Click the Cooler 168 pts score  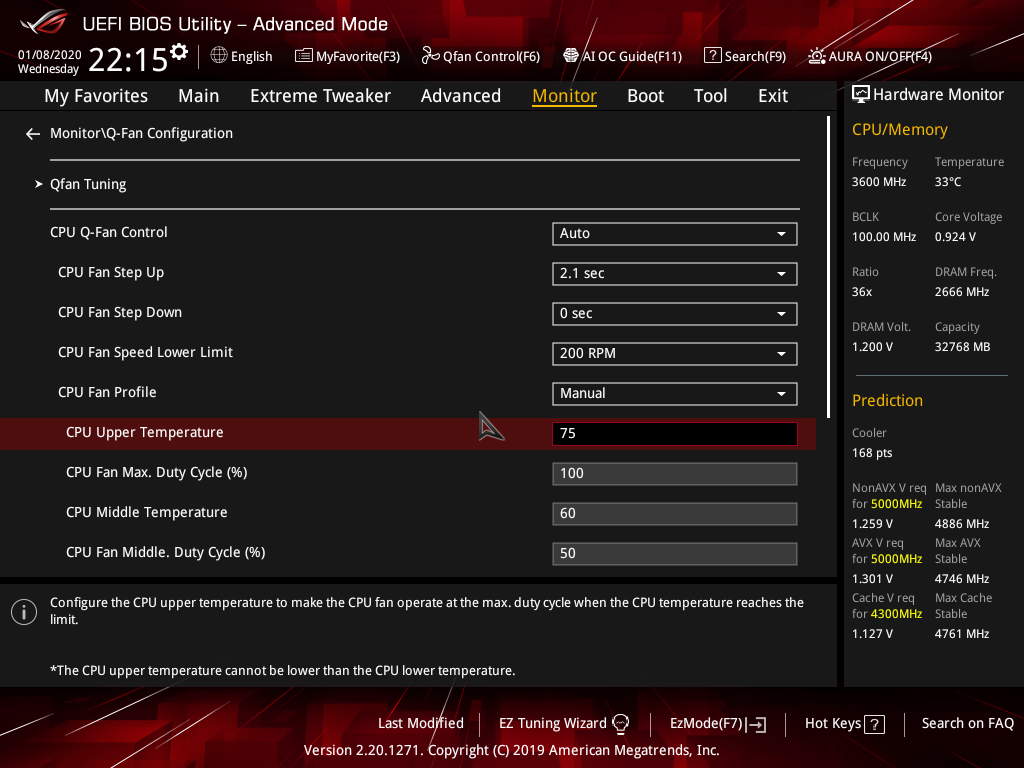tap(872, 453)
